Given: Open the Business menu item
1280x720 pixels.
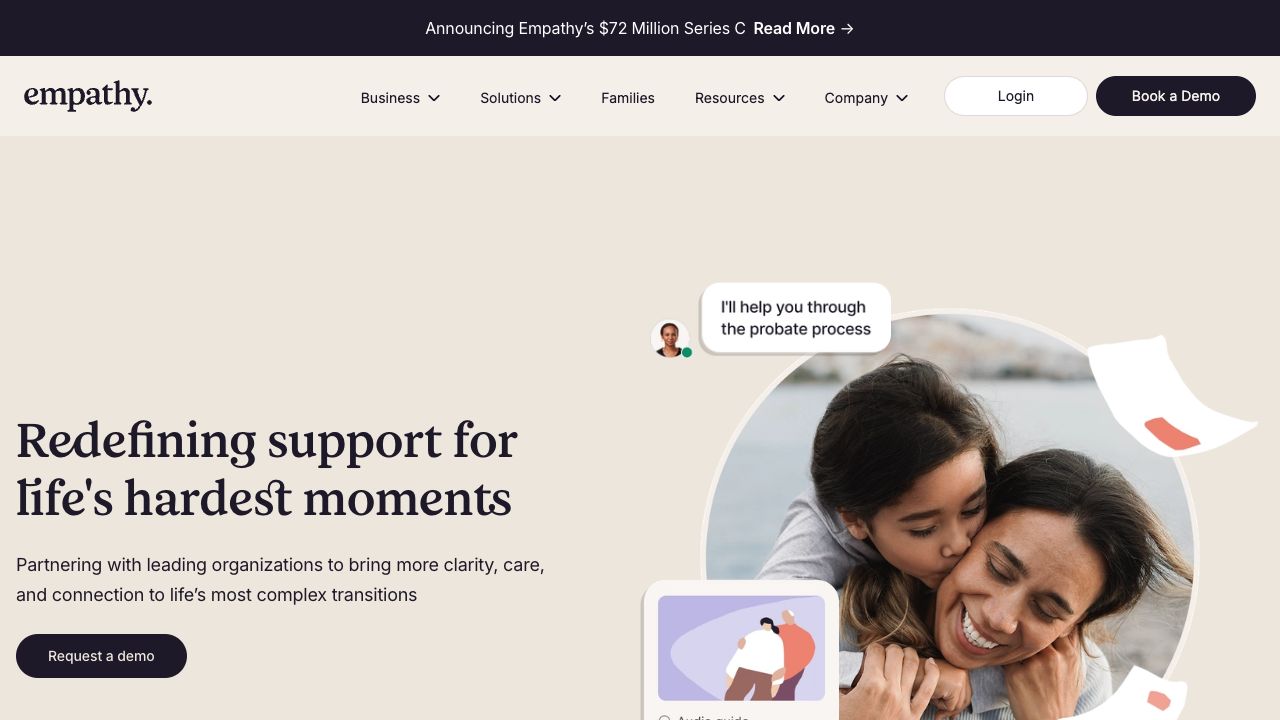Looking at the screenshot, I should pyautogui.click(x=390, y=98).
